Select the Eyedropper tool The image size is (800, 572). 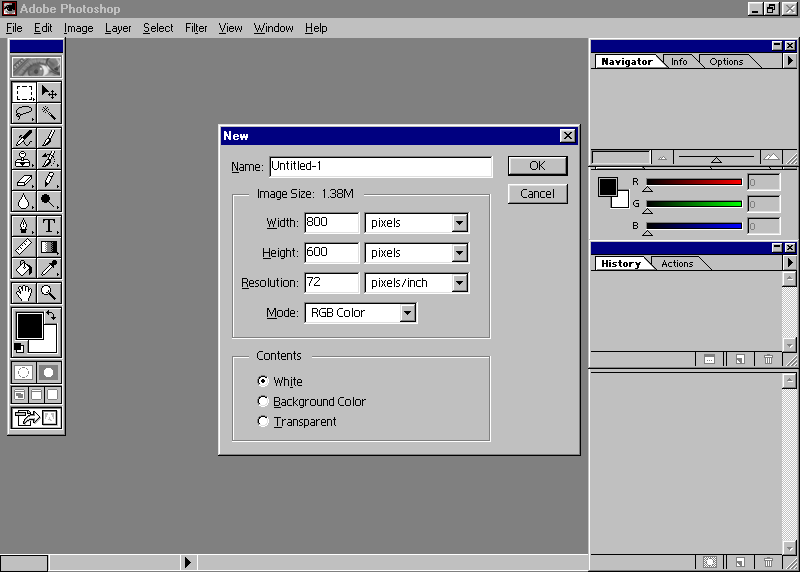pyautogui.click(x=49, y=268)
